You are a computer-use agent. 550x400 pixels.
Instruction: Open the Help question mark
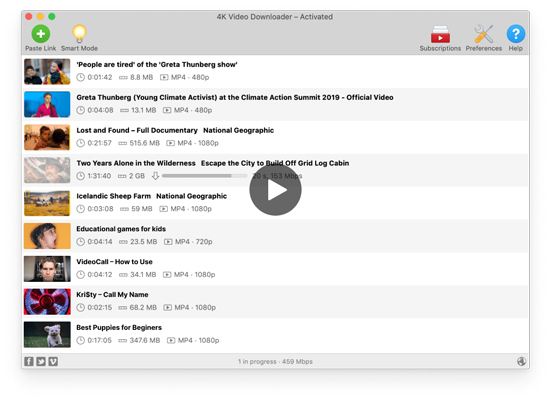tap(516, 34)
